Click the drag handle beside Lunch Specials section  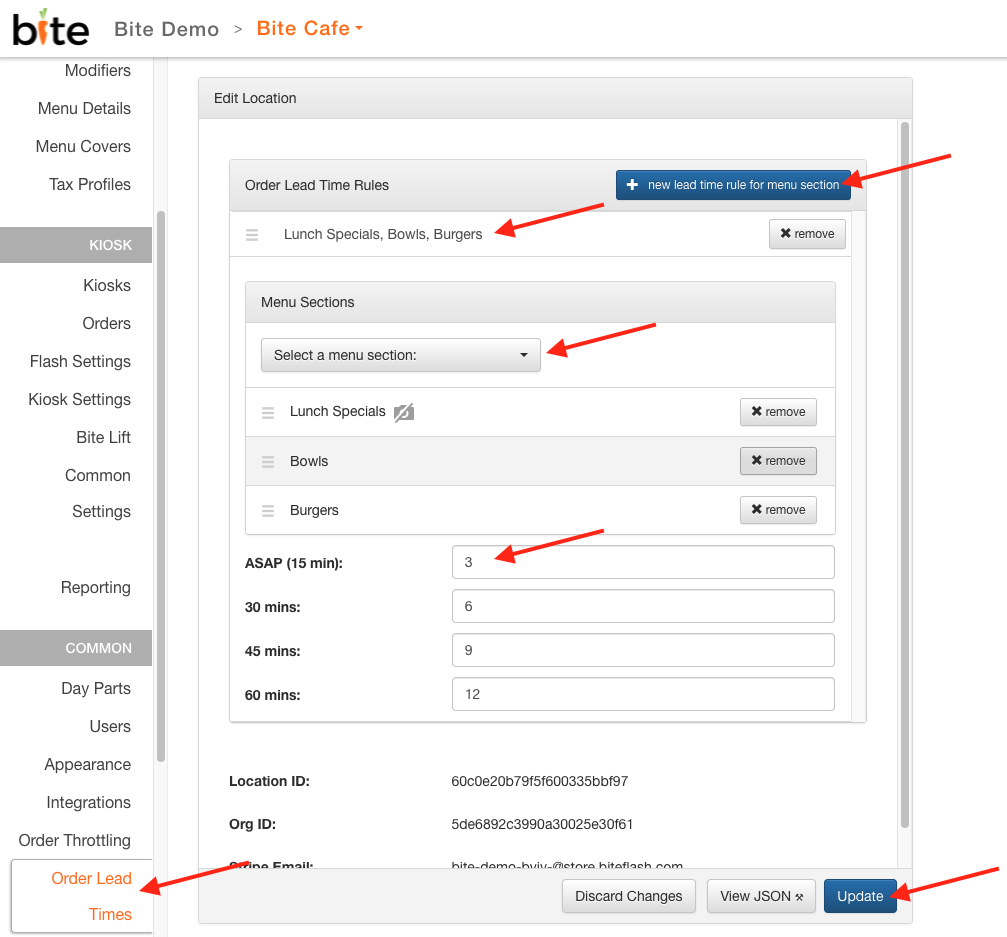coord(268,412)
